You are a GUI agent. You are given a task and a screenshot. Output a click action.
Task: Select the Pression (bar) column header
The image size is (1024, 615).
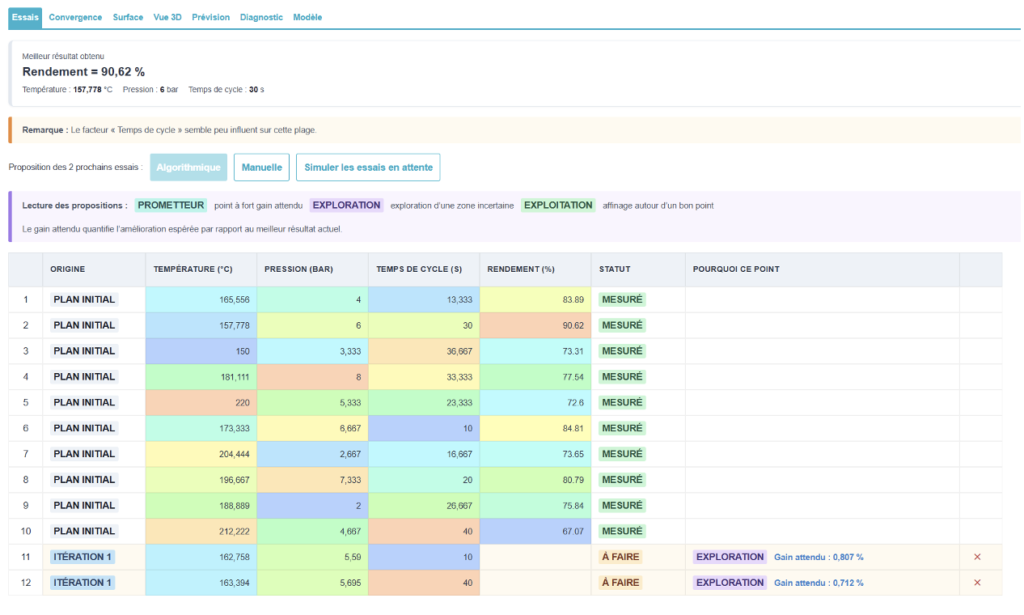click(298, 269)
